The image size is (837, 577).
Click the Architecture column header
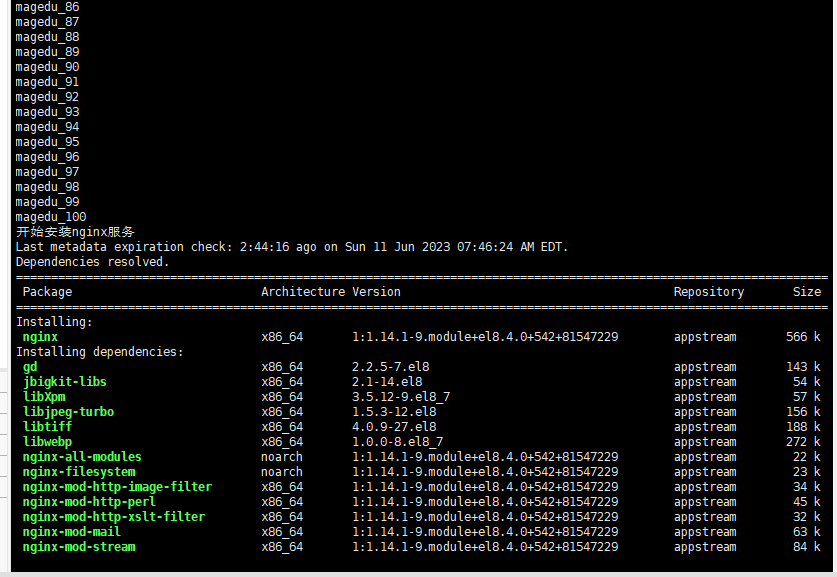[303, 292]
